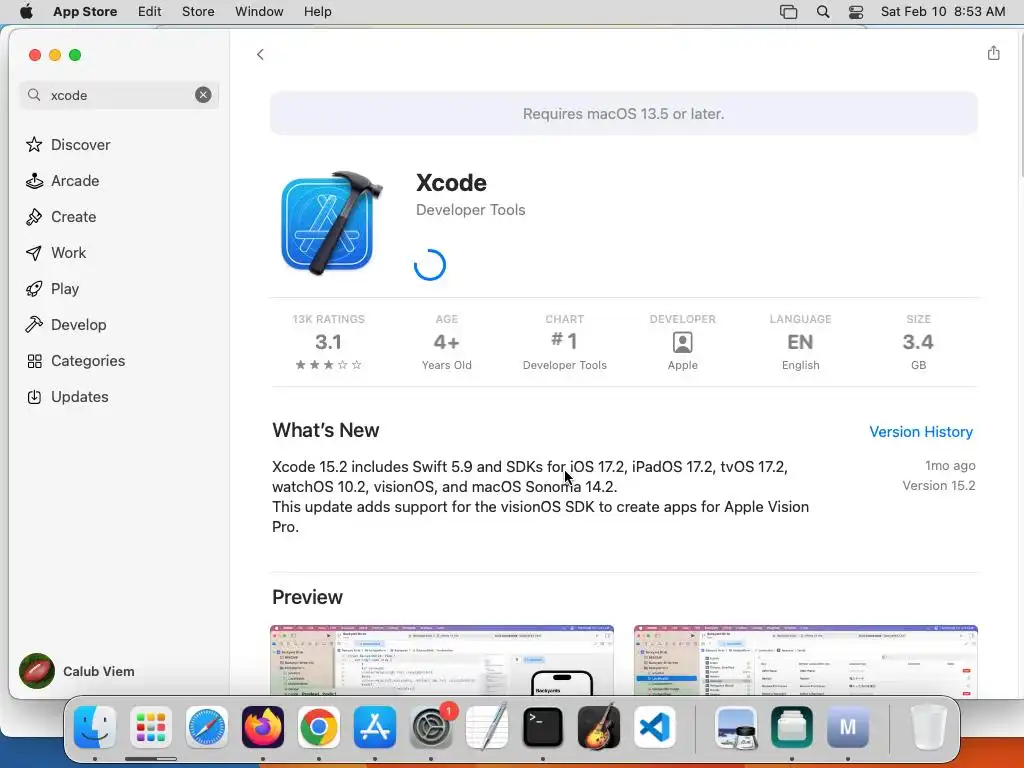Open Spotlight search in menu bar

[x=823, y=12]
